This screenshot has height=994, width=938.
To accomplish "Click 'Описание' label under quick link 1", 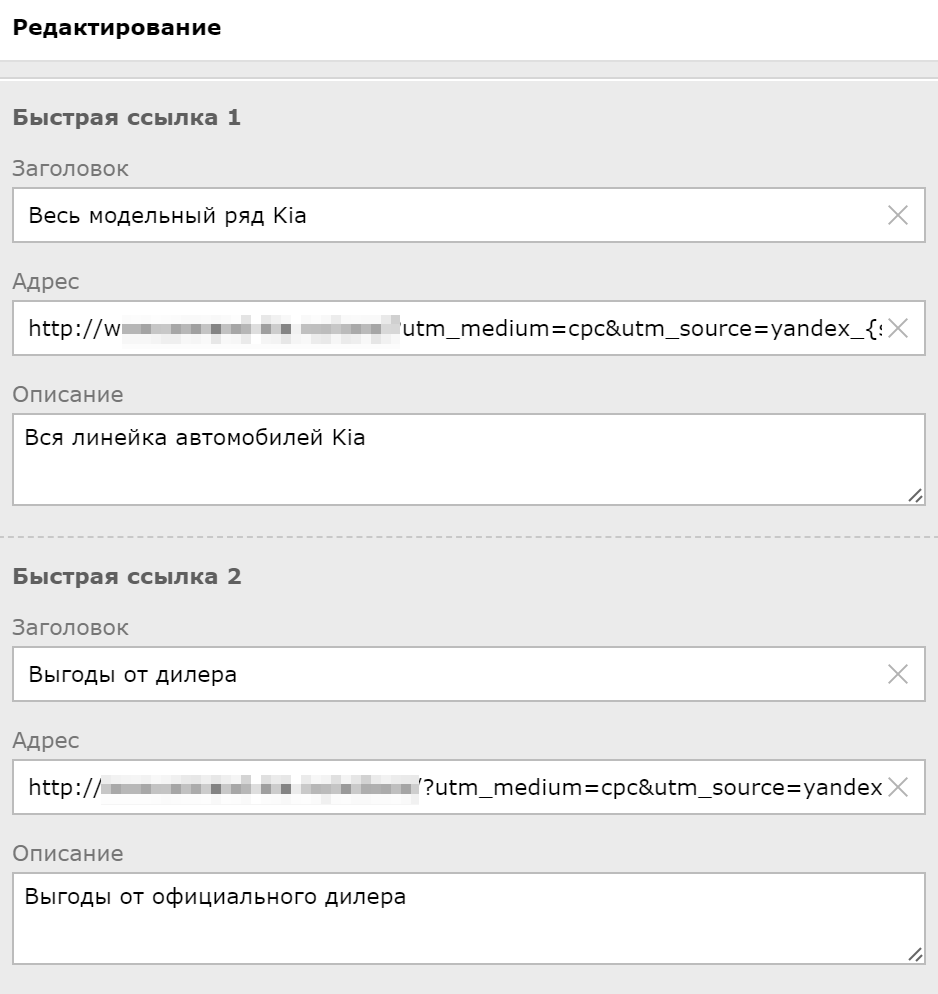I will (67, 395).
